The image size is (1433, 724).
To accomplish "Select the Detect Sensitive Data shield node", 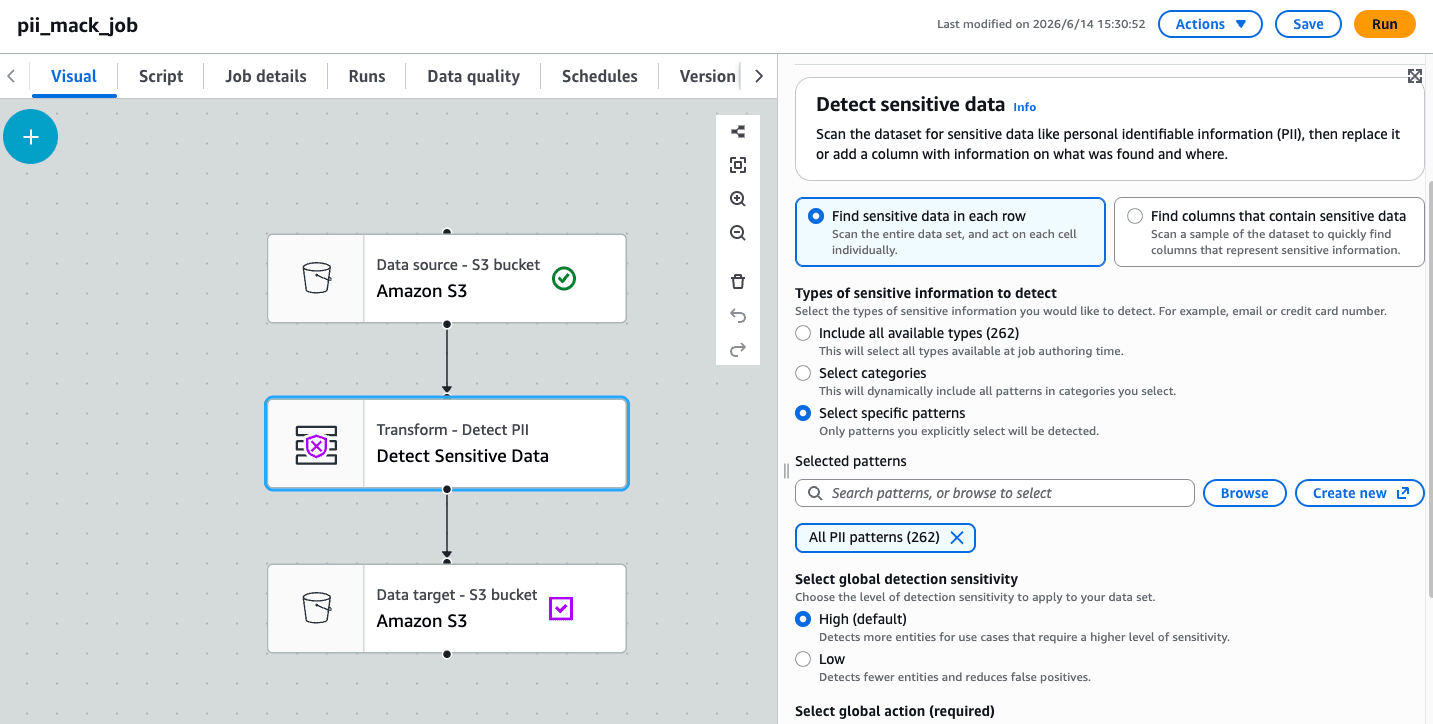I will pos(447,444).
